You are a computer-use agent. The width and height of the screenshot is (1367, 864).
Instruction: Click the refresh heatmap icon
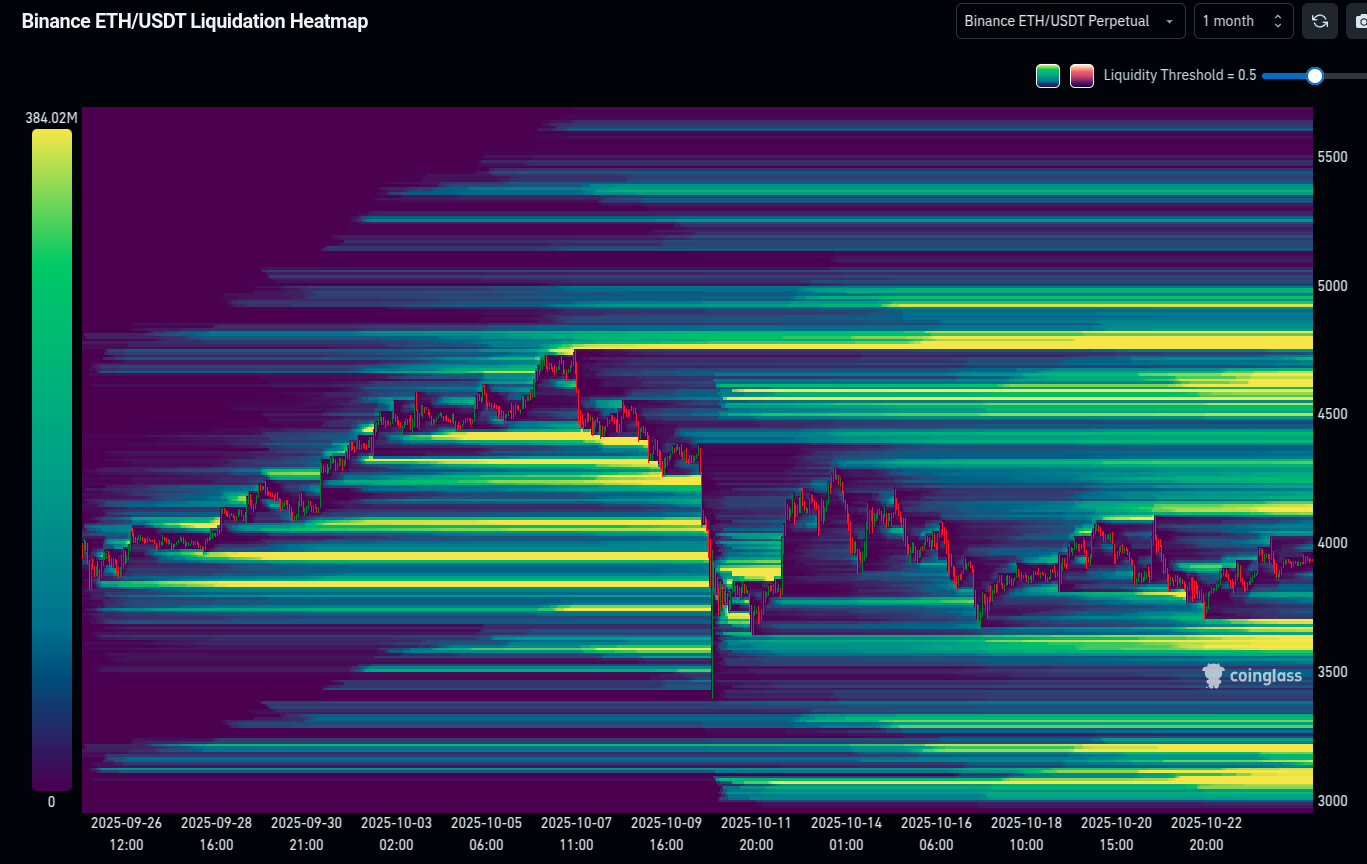click(x=1319, y=21)
